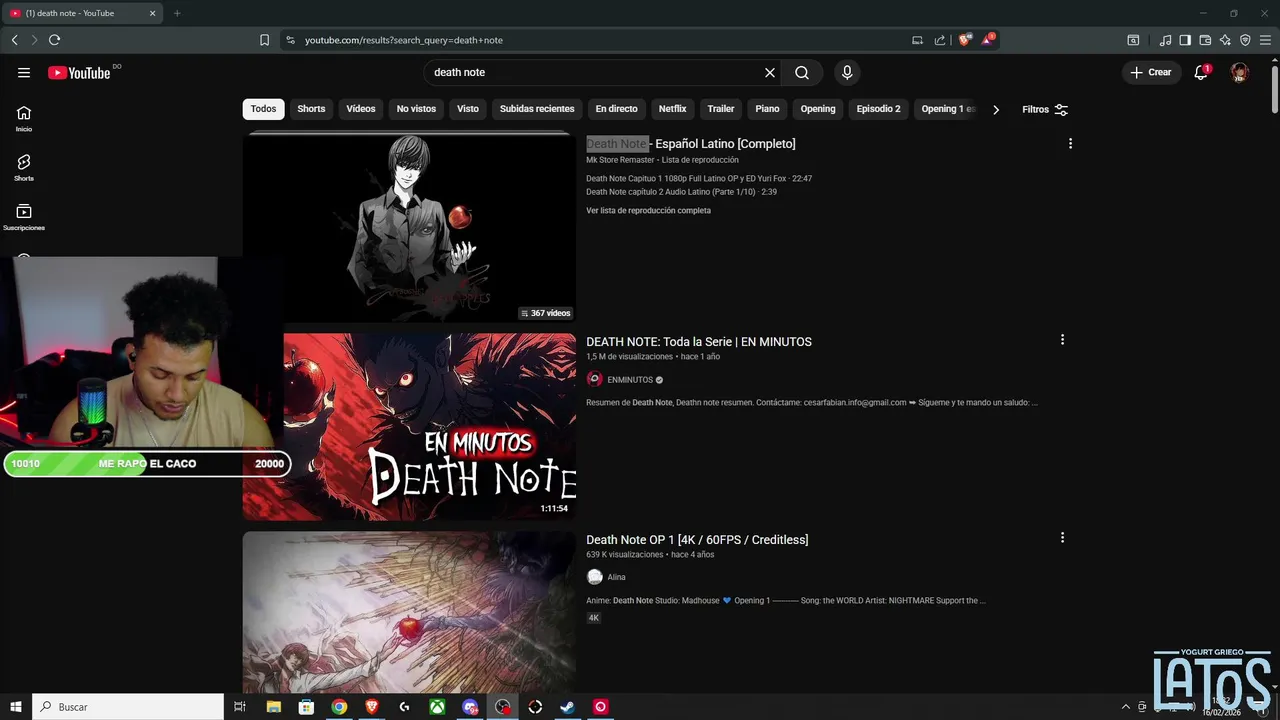The width and height of the screenshot is (1280, 720).
Task: Open Death Note OP 1 4K title
Action: pos(697,540)
